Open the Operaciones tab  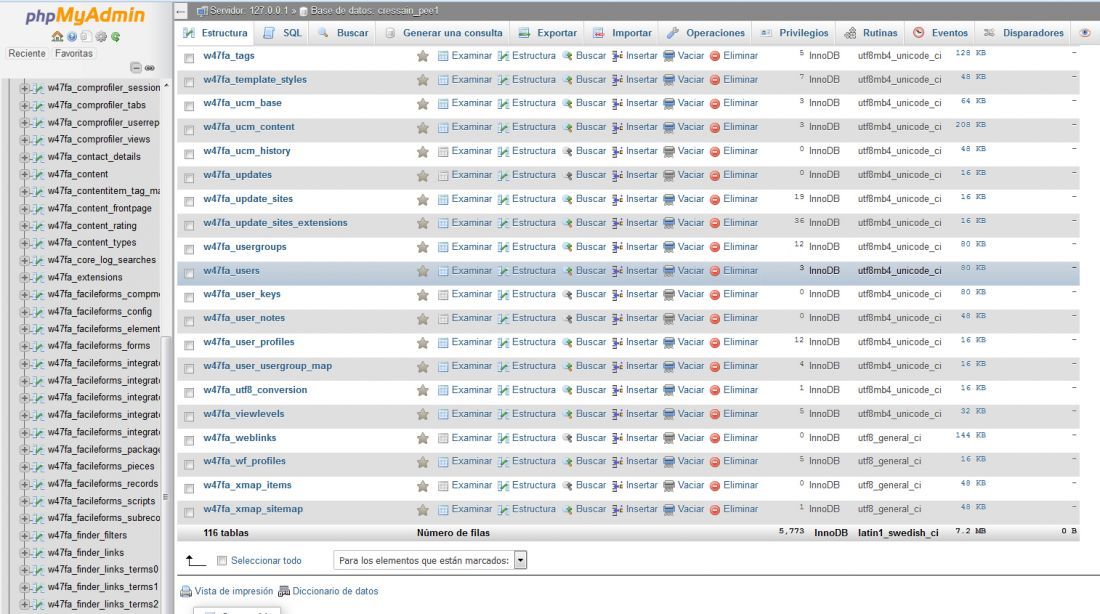tap(706, 33)
